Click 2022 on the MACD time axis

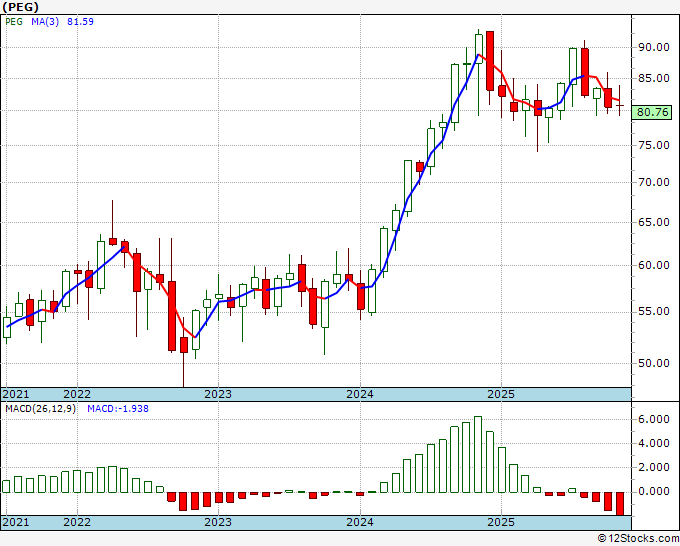pyautogui.click(x=77, y=522)
